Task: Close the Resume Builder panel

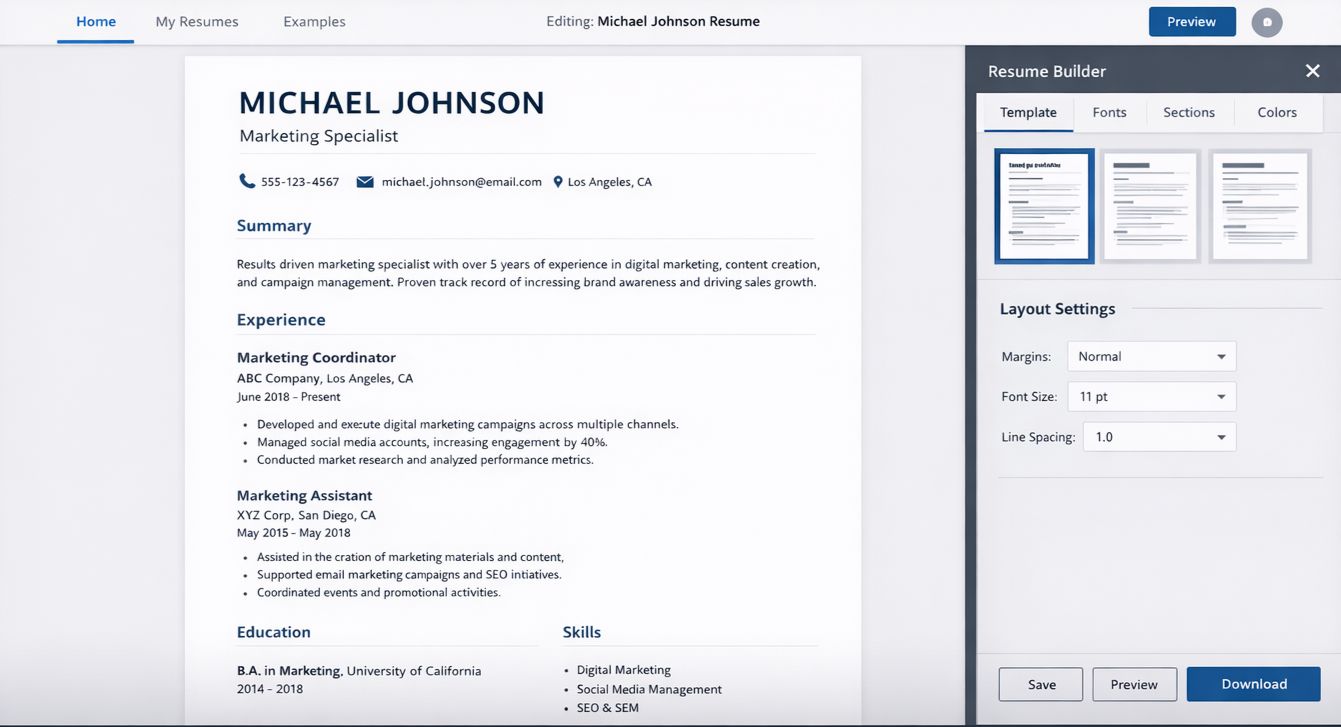Action: coord(1312,71)
